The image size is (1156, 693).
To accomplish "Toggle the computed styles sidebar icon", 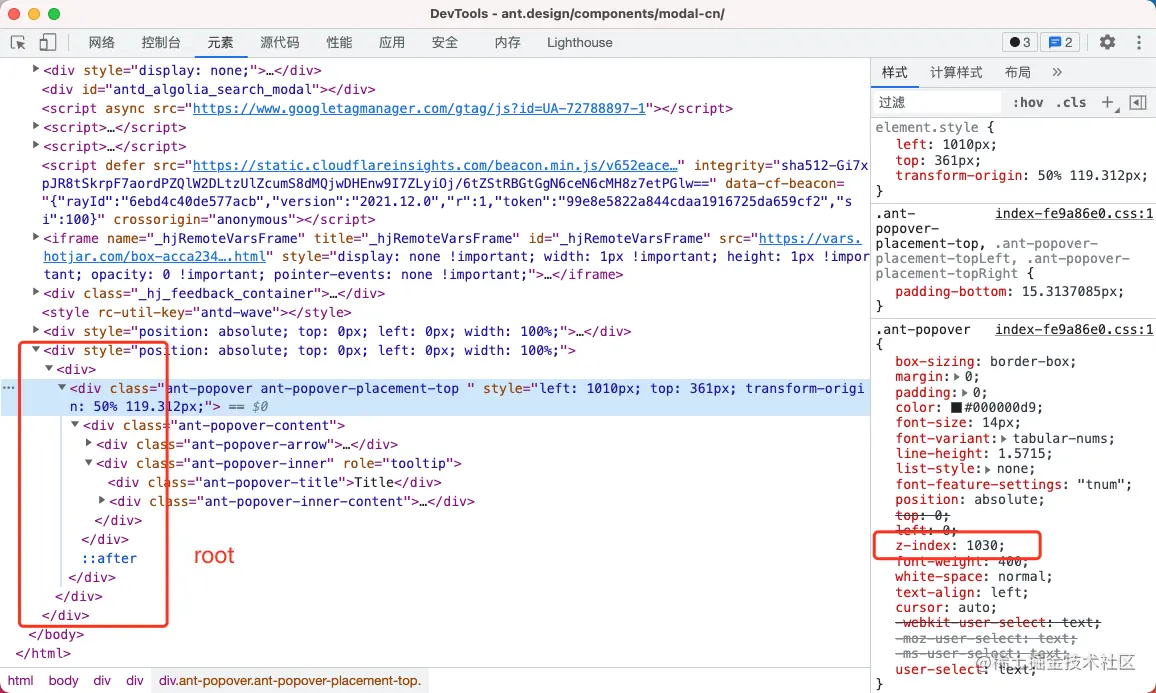I will tap(1138, 102).
